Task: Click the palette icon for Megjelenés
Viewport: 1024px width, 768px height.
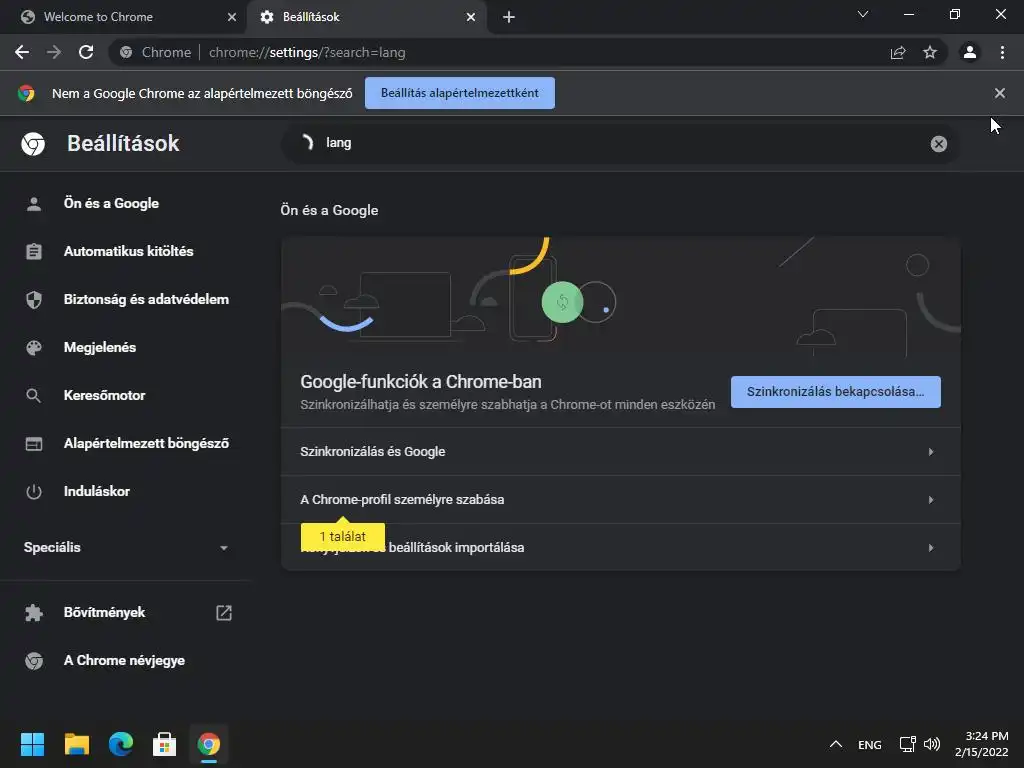Action: tap(34, 347)
